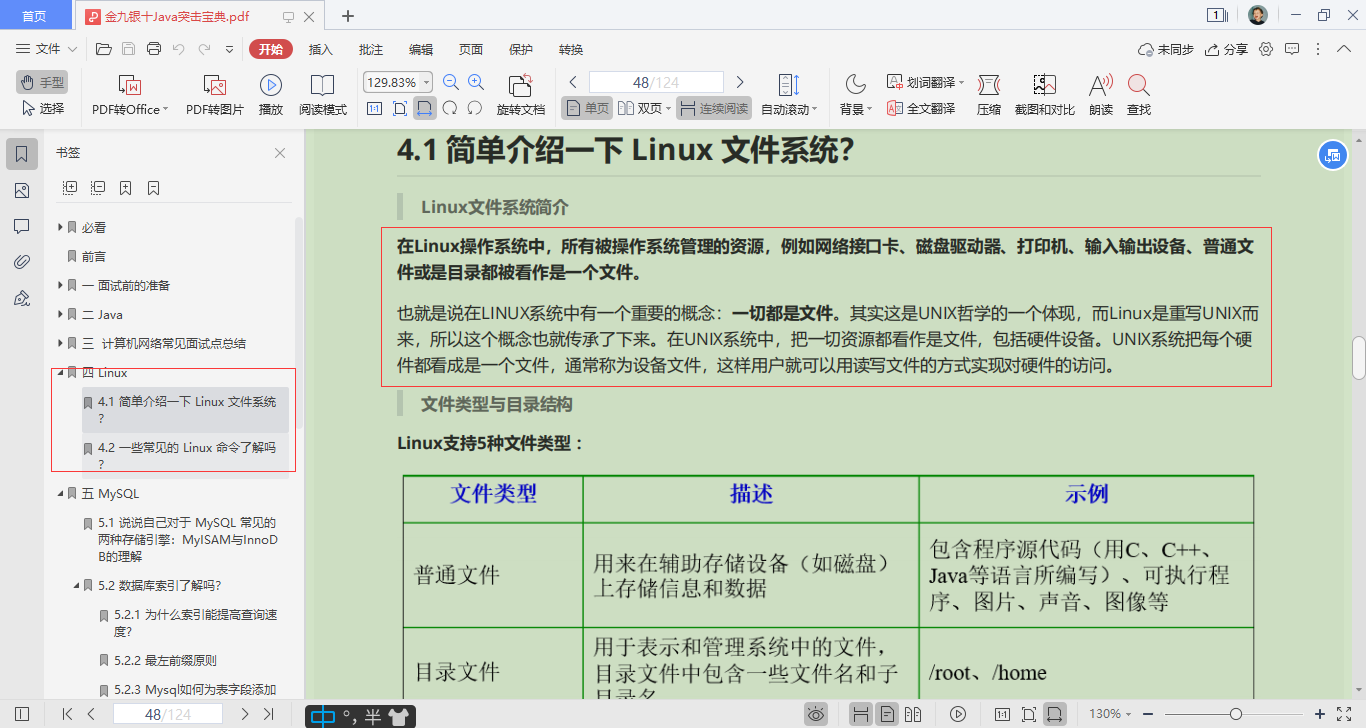Expand all bookmarks in the bookmark panel

click(70, 188)
